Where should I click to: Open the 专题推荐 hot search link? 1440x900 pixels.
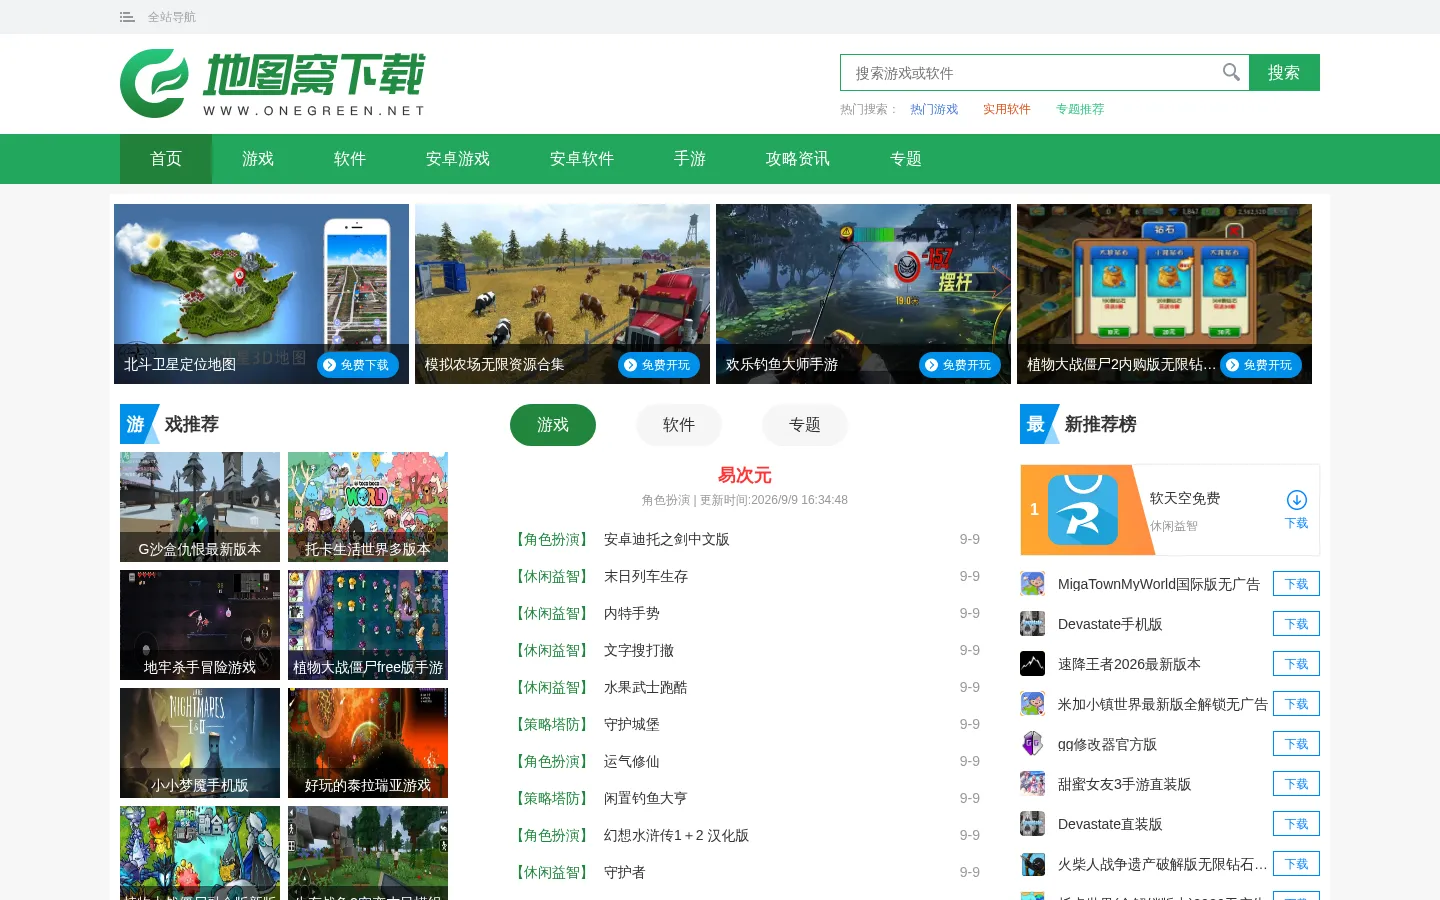[1080, 109]
